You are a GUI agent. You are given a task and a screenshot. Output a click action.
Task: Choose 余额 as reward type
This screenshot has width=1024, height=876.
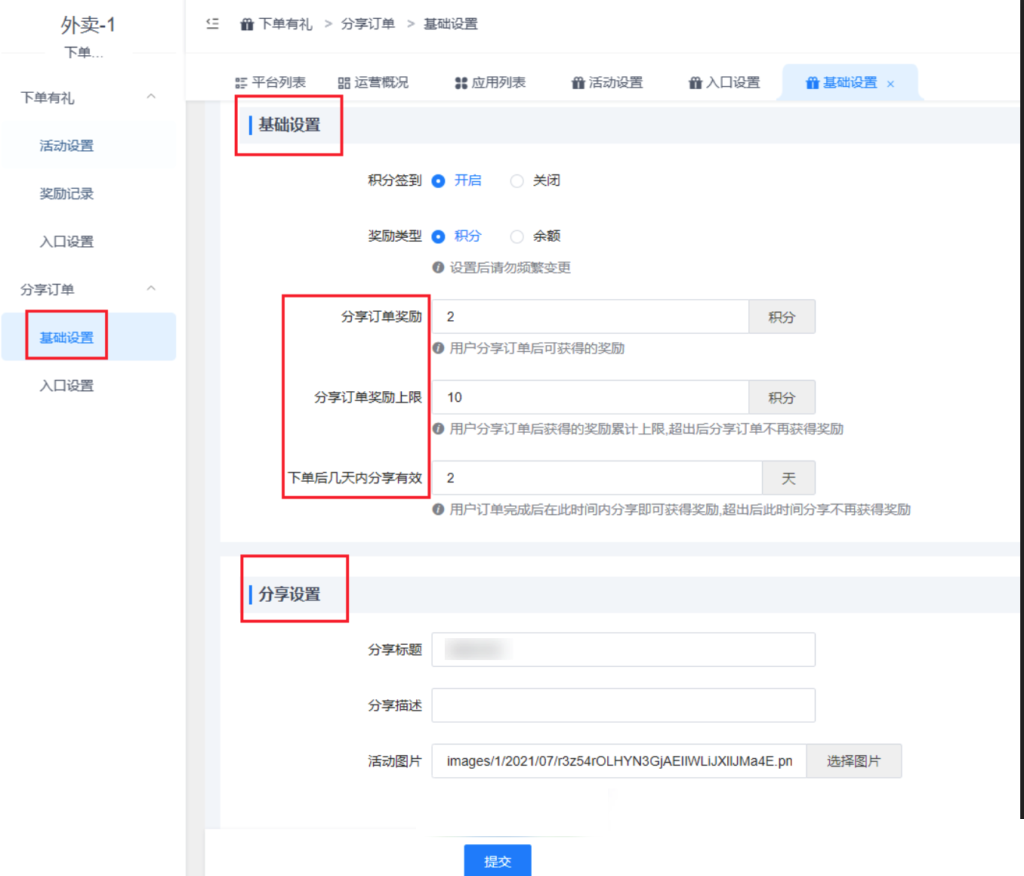[x=517, y=237]
